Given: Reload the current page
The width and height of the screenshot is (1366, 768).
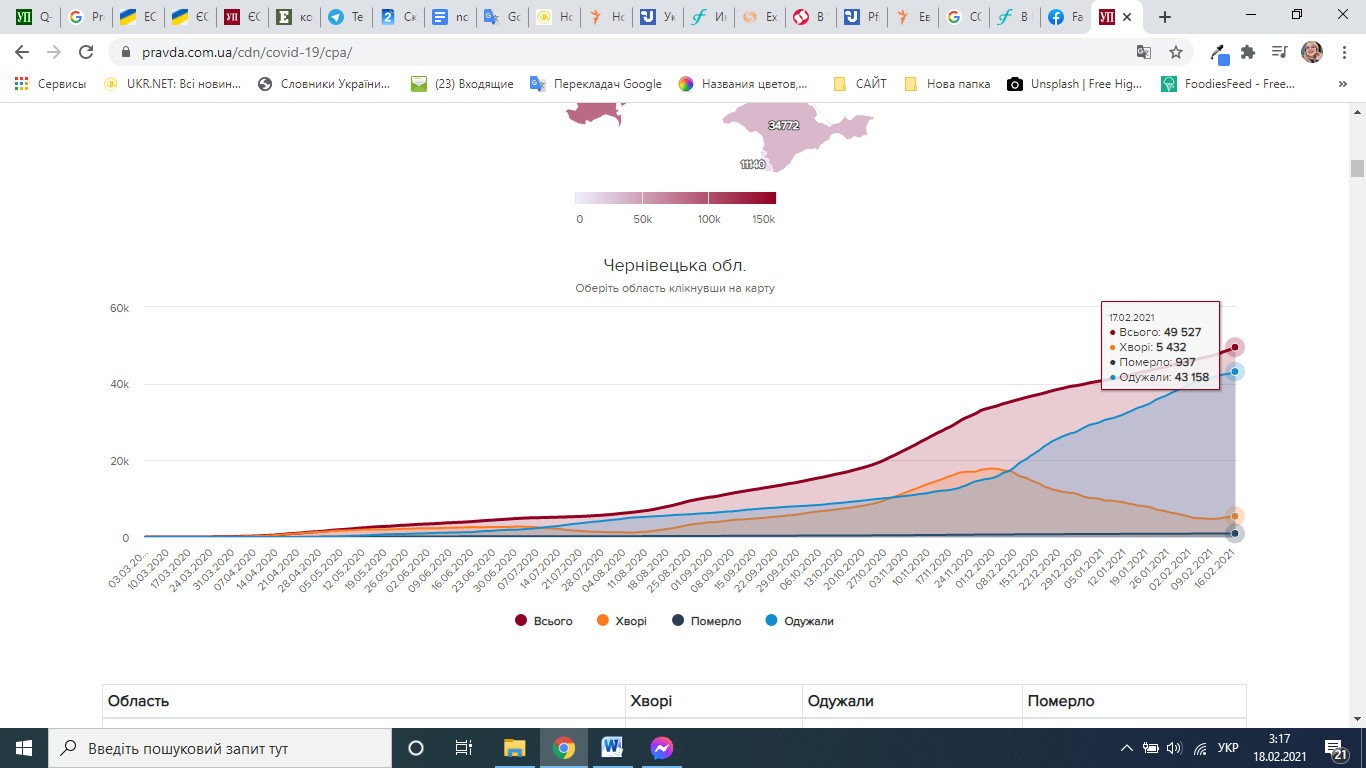Looking at the screenshot, I should [86, 52].
